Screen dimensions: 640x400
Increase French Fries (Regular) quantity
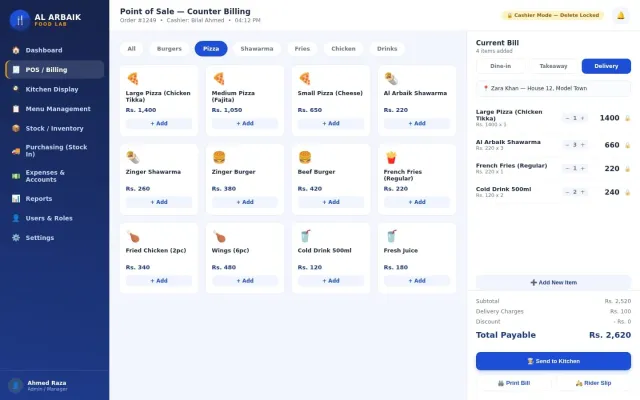[x=582, y=169]
